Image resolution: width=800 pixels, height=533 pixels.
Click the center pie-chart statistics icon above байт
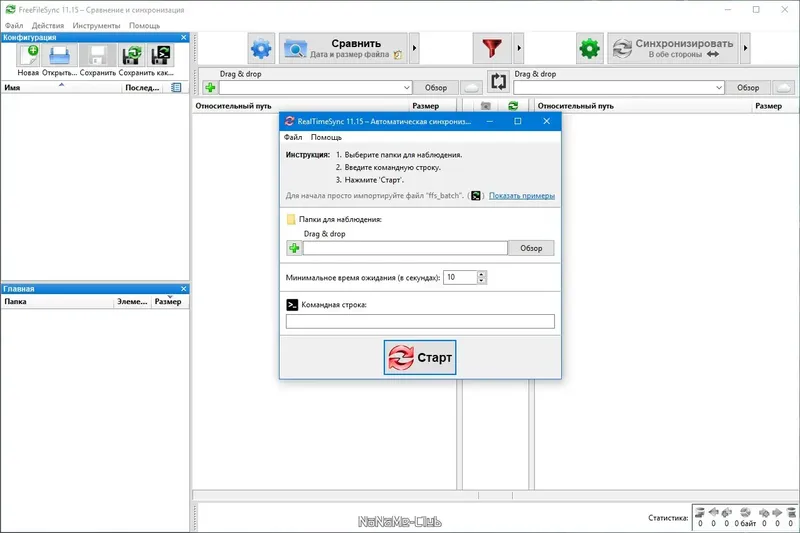(745, 512)
